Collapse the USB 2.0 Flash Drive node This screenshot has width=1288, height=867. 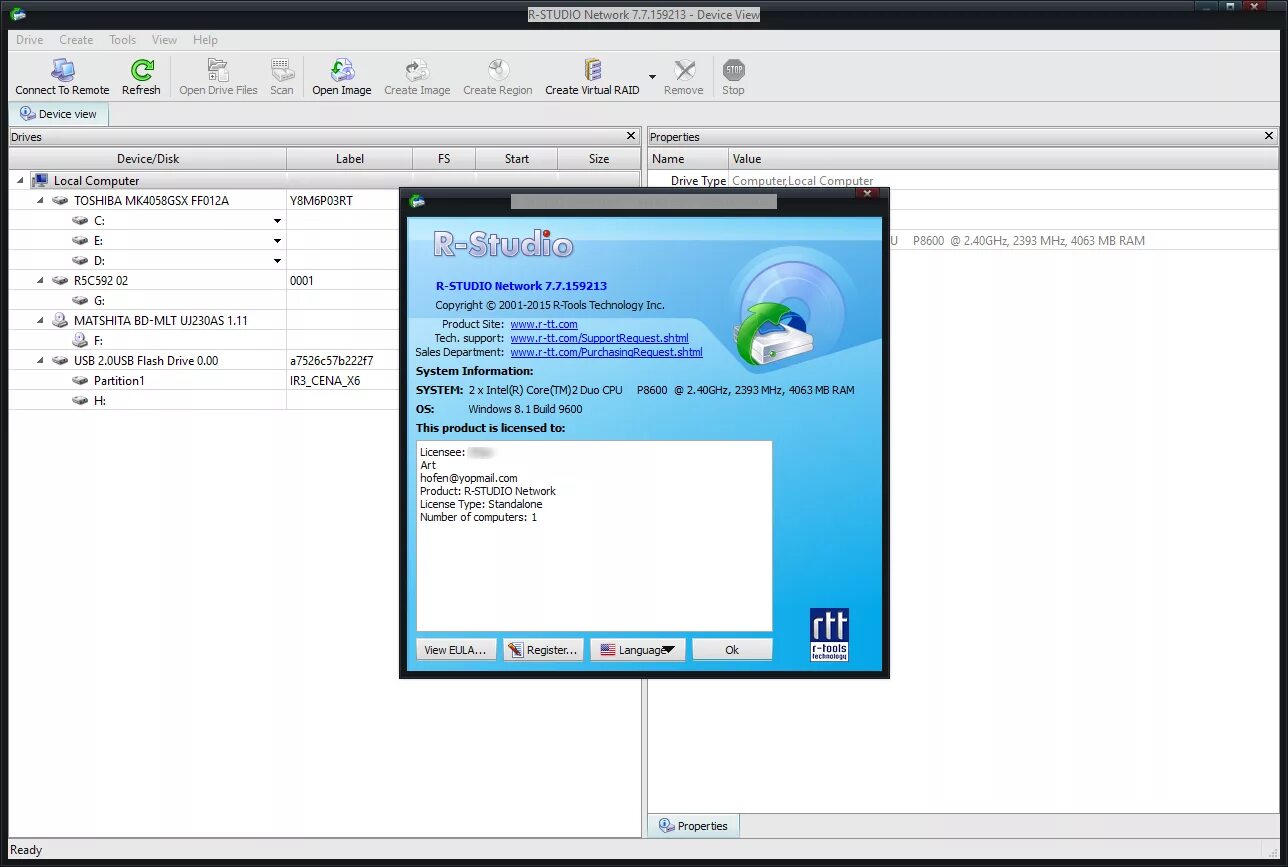[x=41, y=361]
